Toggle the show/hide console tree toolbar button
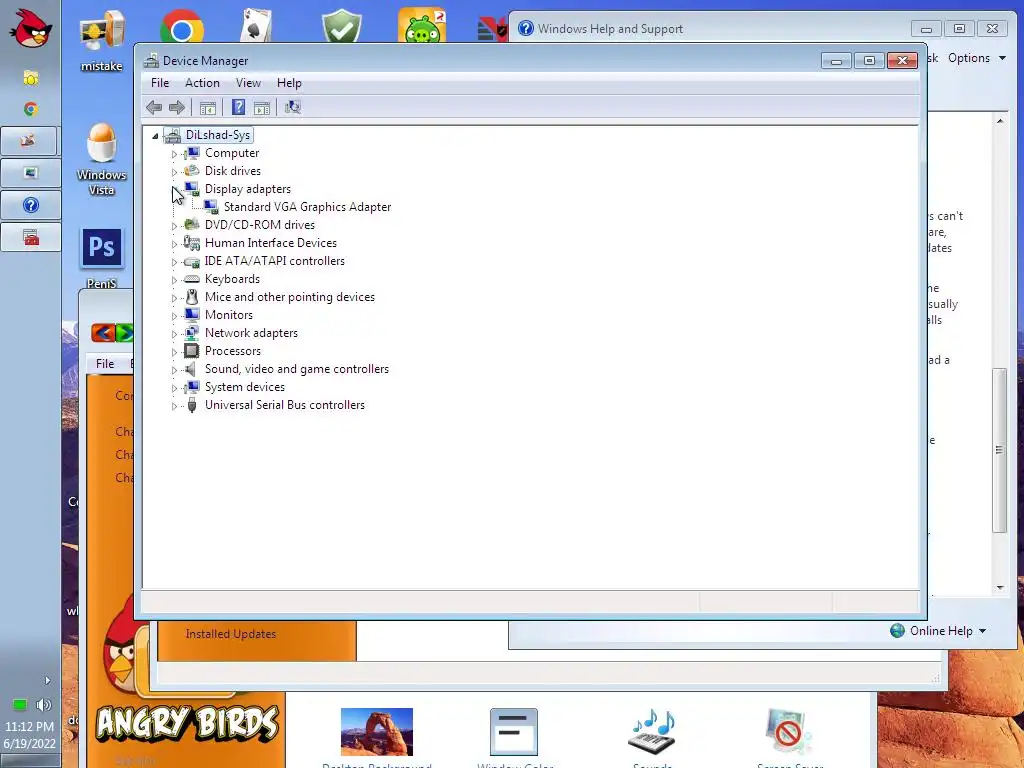This screenshot has height=768, width=1024. click(208, 108)
